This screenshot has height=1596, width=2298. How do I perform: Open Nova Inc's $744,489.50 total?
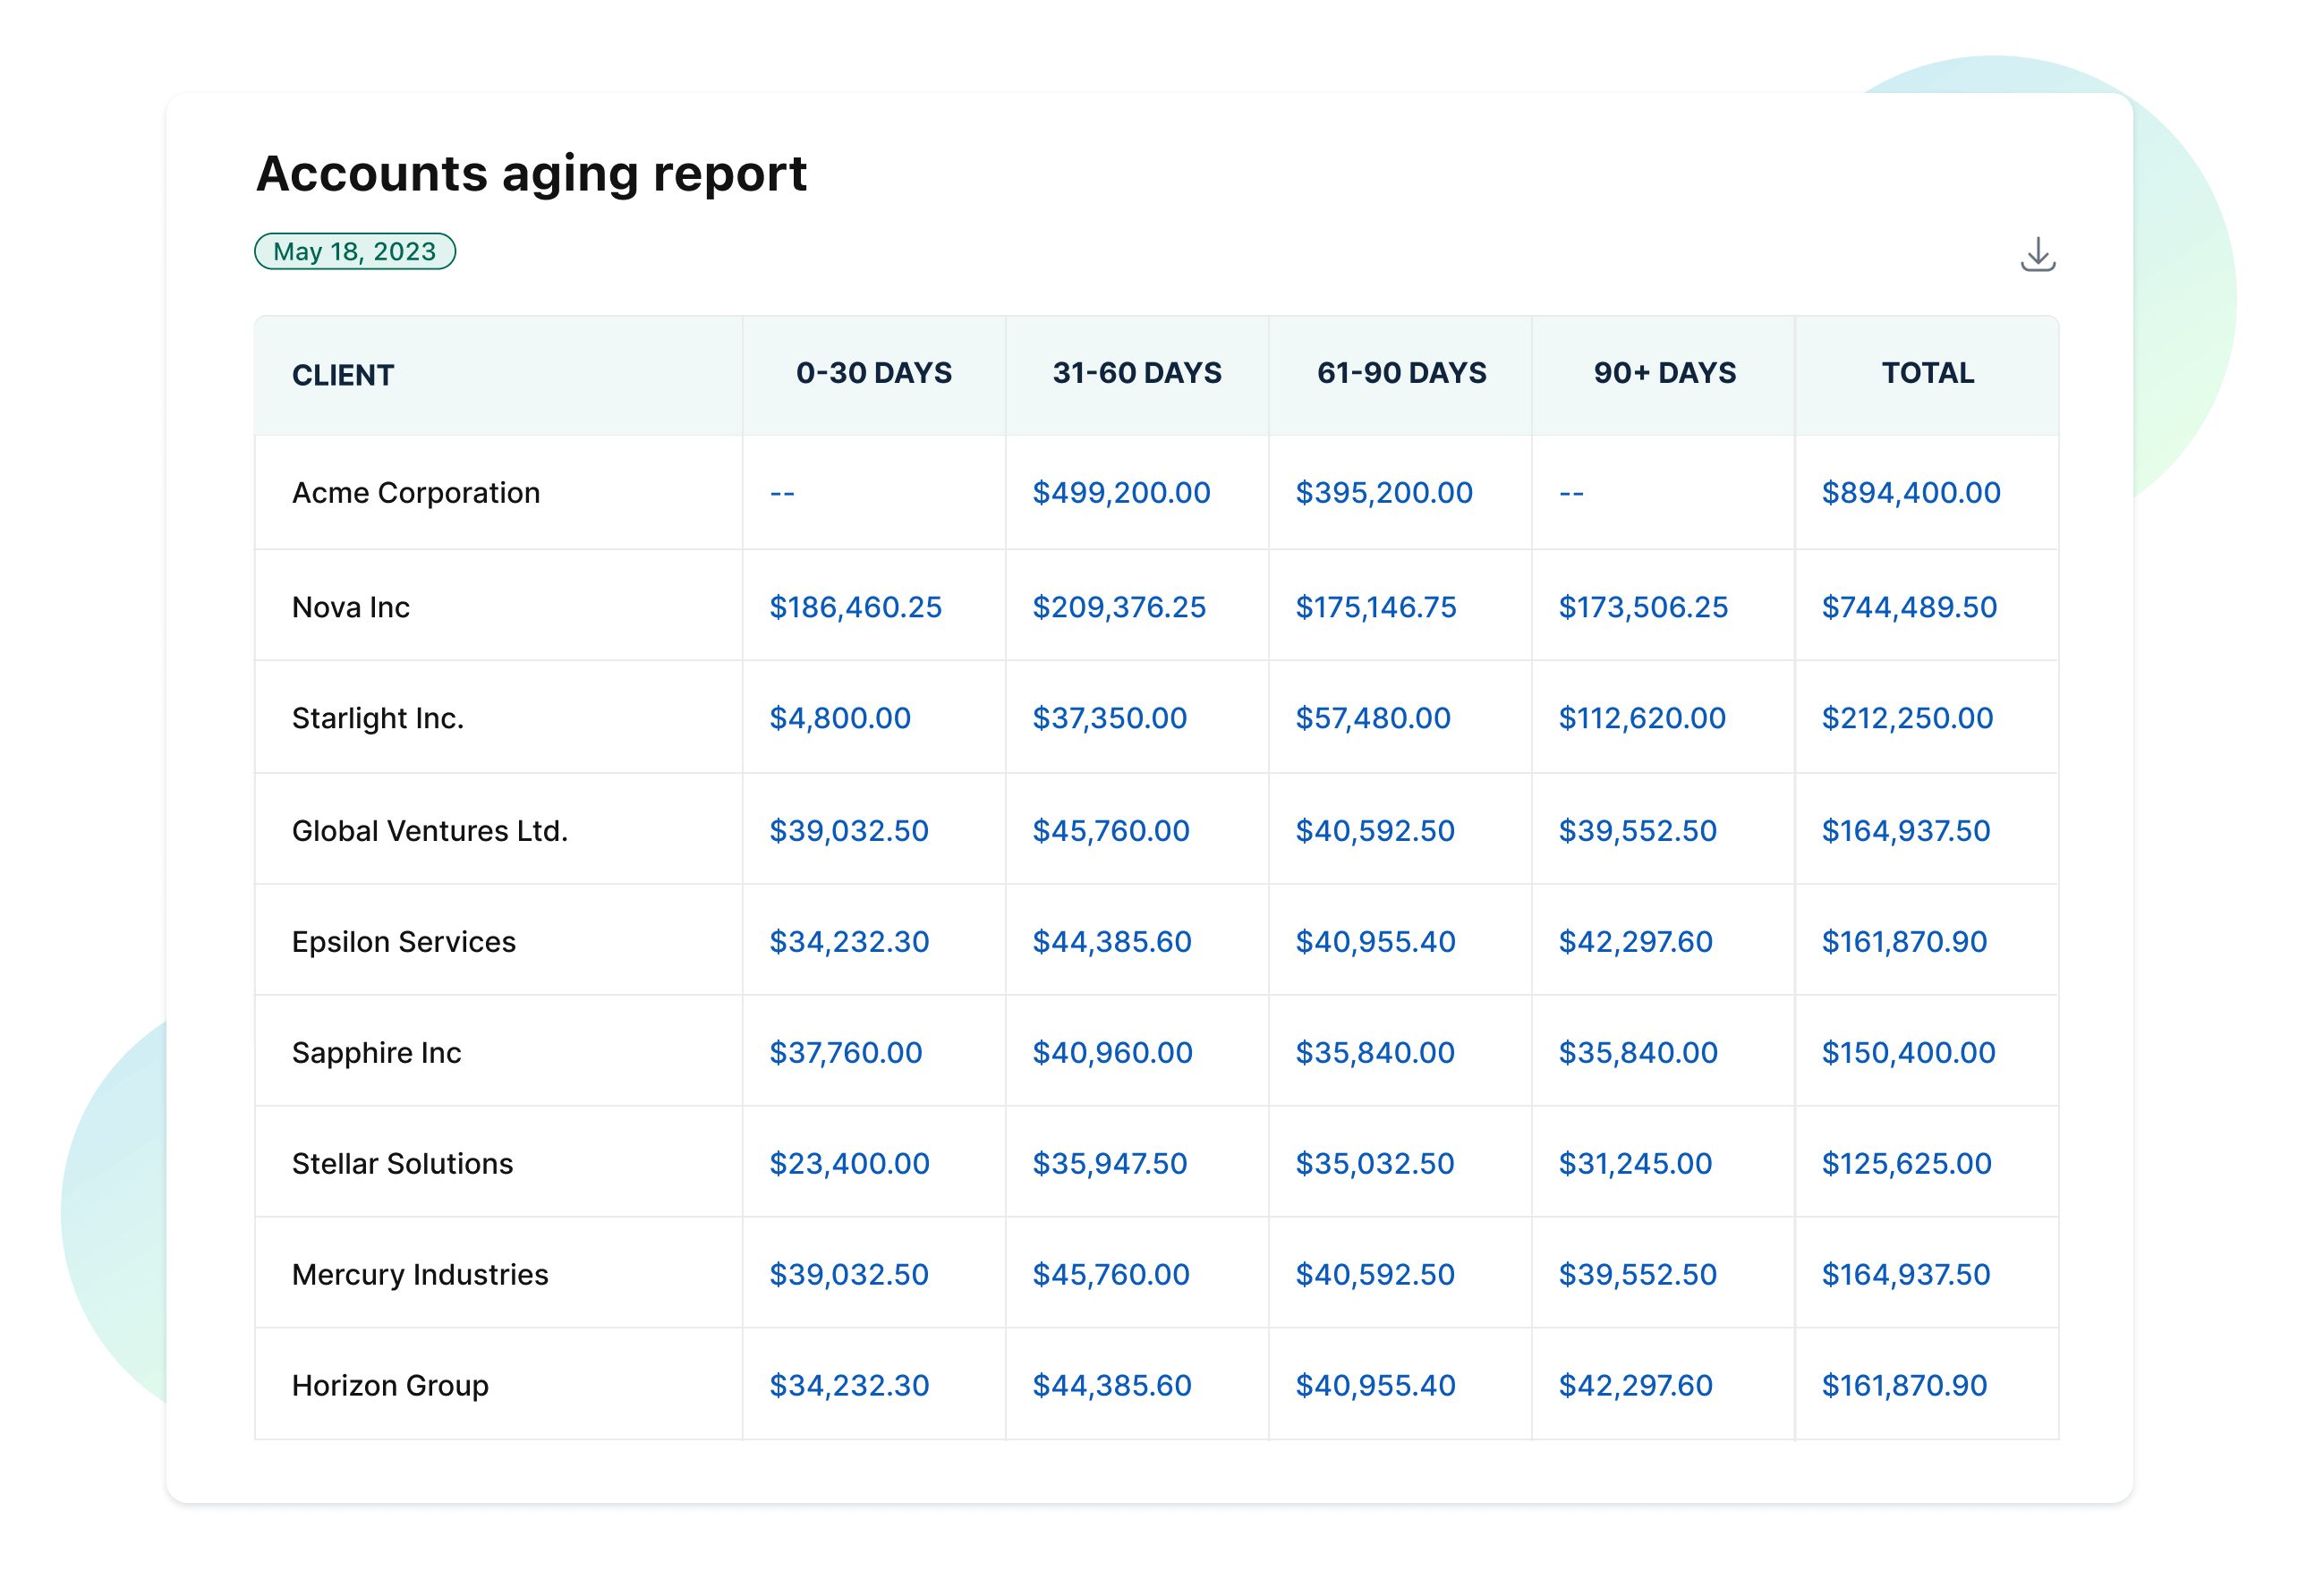pos(1909,607)
